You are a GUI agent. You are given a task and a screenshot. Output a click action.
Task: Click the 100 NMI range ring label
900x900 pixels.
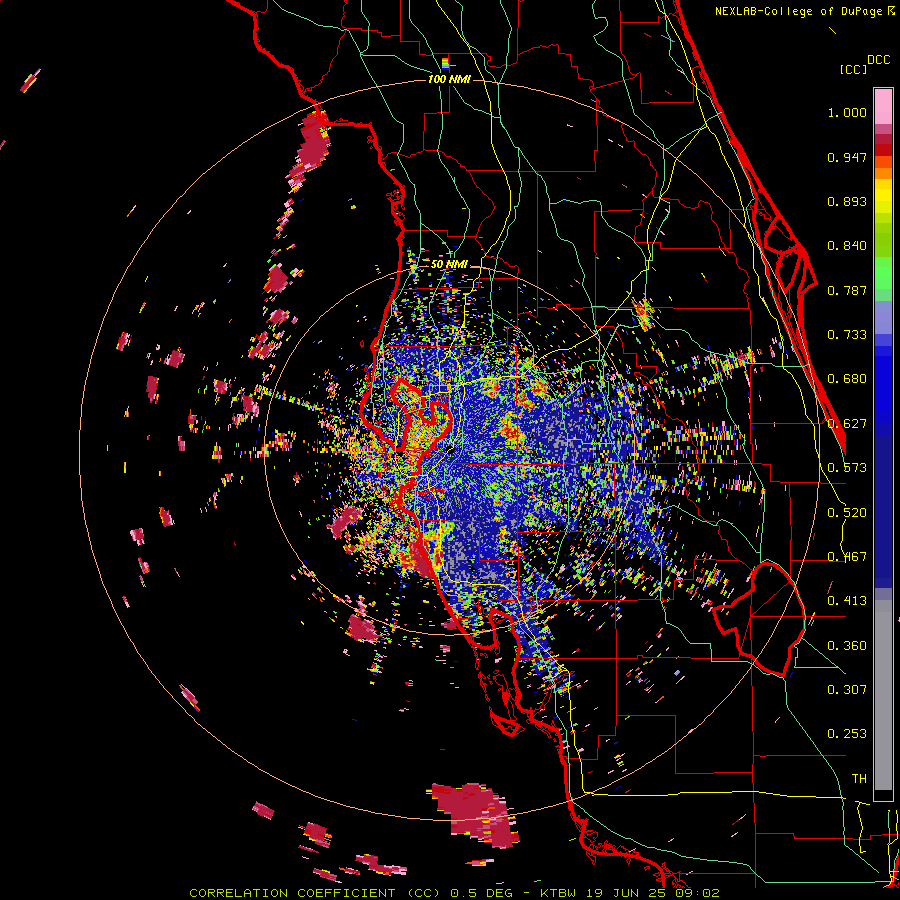[x=449, y=79]
